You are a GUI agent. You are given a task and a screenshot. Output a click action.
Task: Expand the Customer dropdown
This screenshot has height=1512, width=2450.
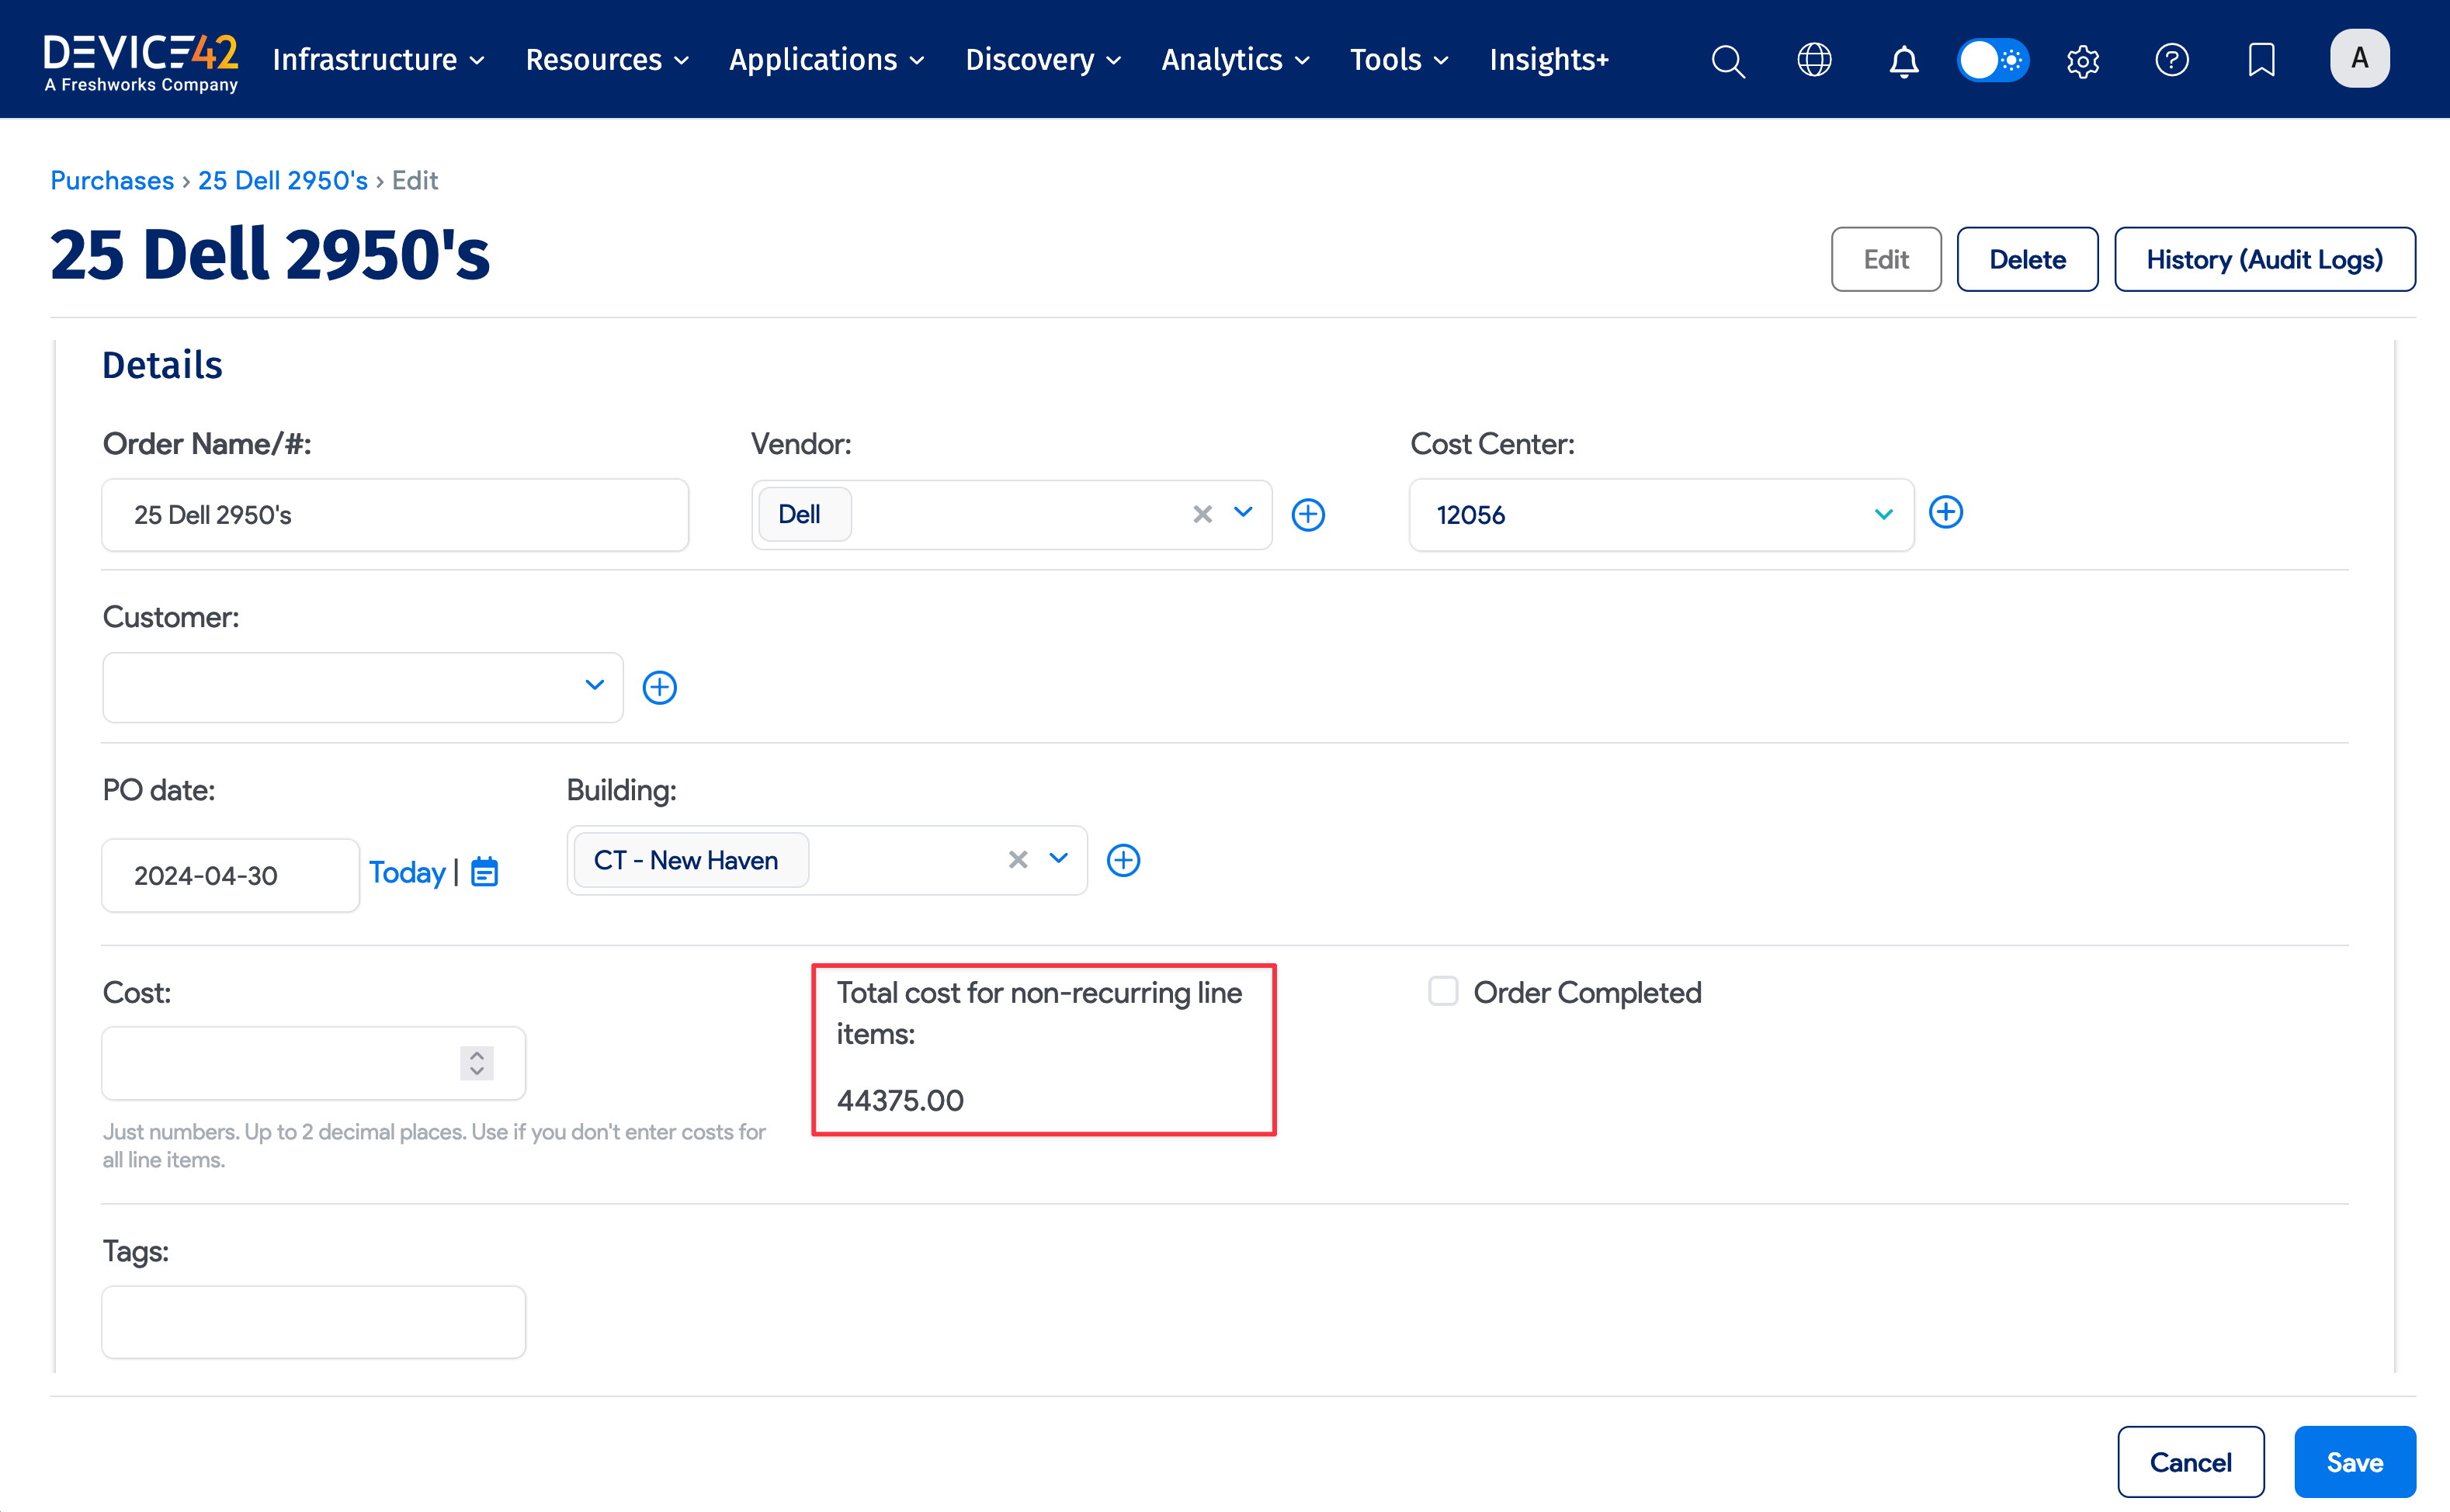coord(594,686)
